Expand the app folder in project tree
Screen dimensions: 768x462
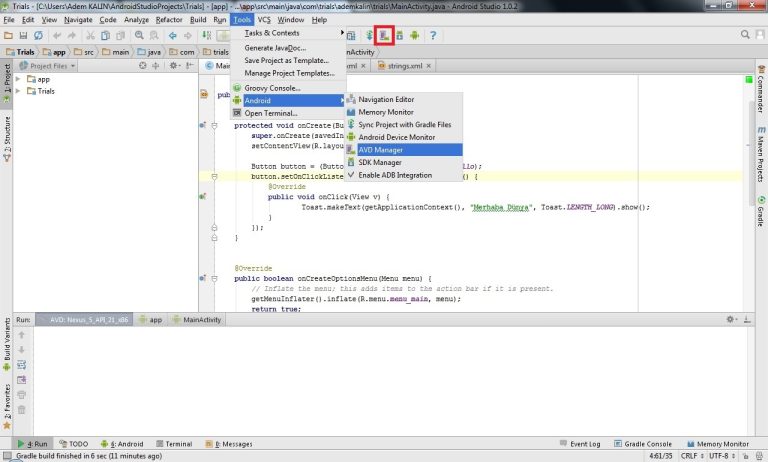(18, 79)
